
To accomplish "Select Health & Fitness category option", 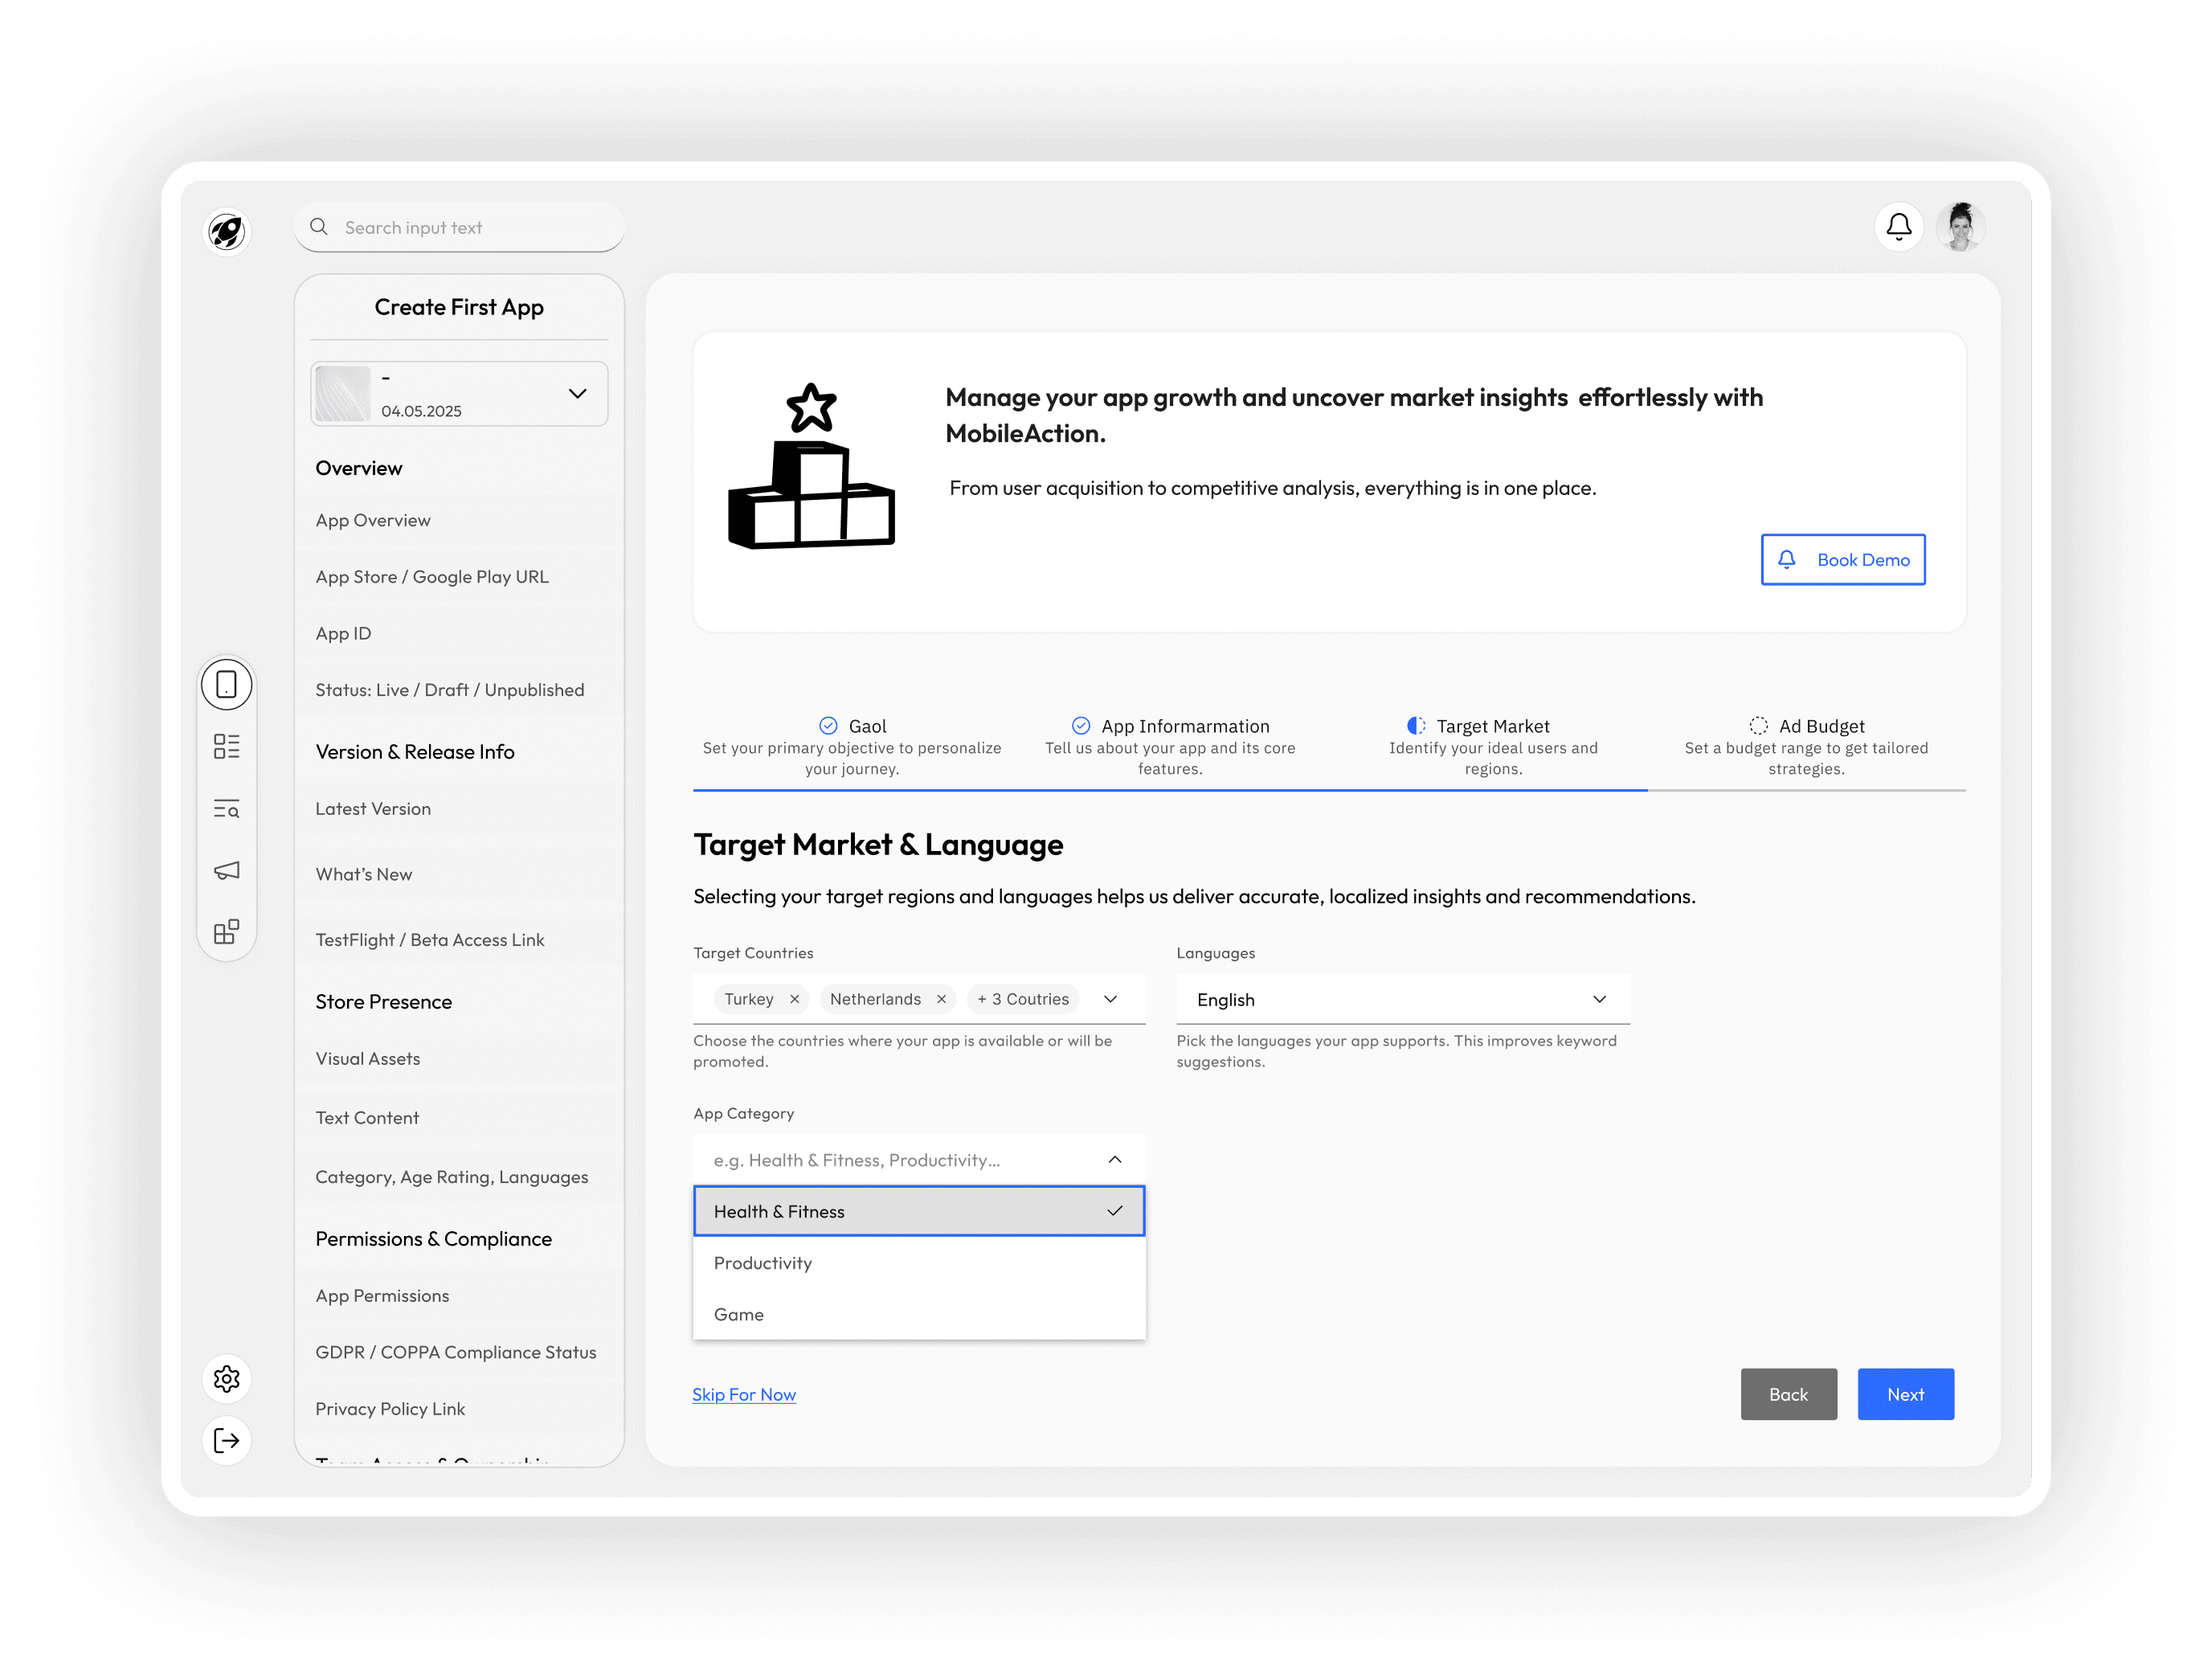I will click(918, 1211).
